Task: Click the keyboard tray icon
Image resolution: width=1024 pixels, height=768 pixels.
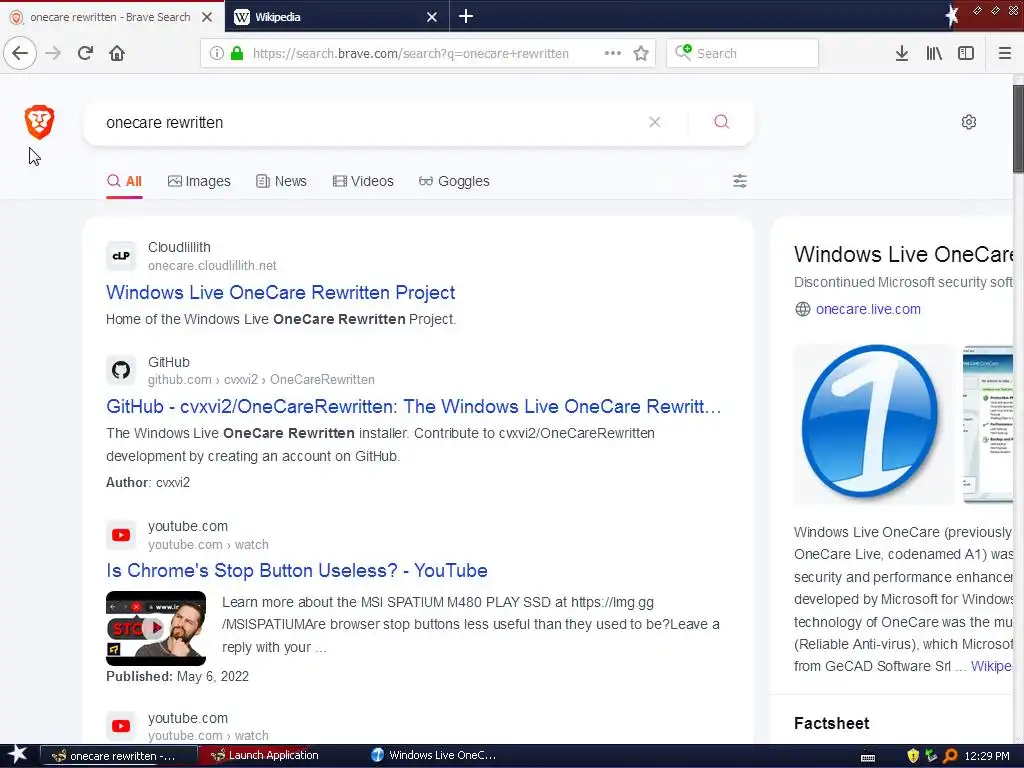Action: [868, 757]
